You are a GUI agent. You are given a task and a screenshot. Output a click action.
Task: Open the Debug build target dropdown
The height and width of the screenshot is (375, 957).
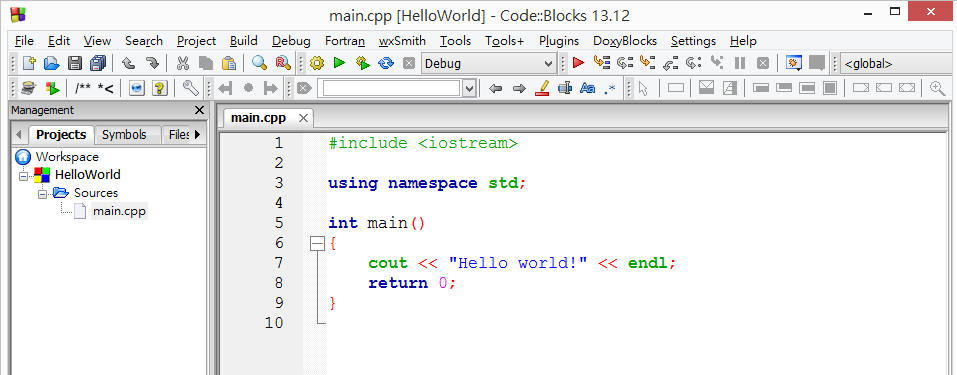point(488,64)
